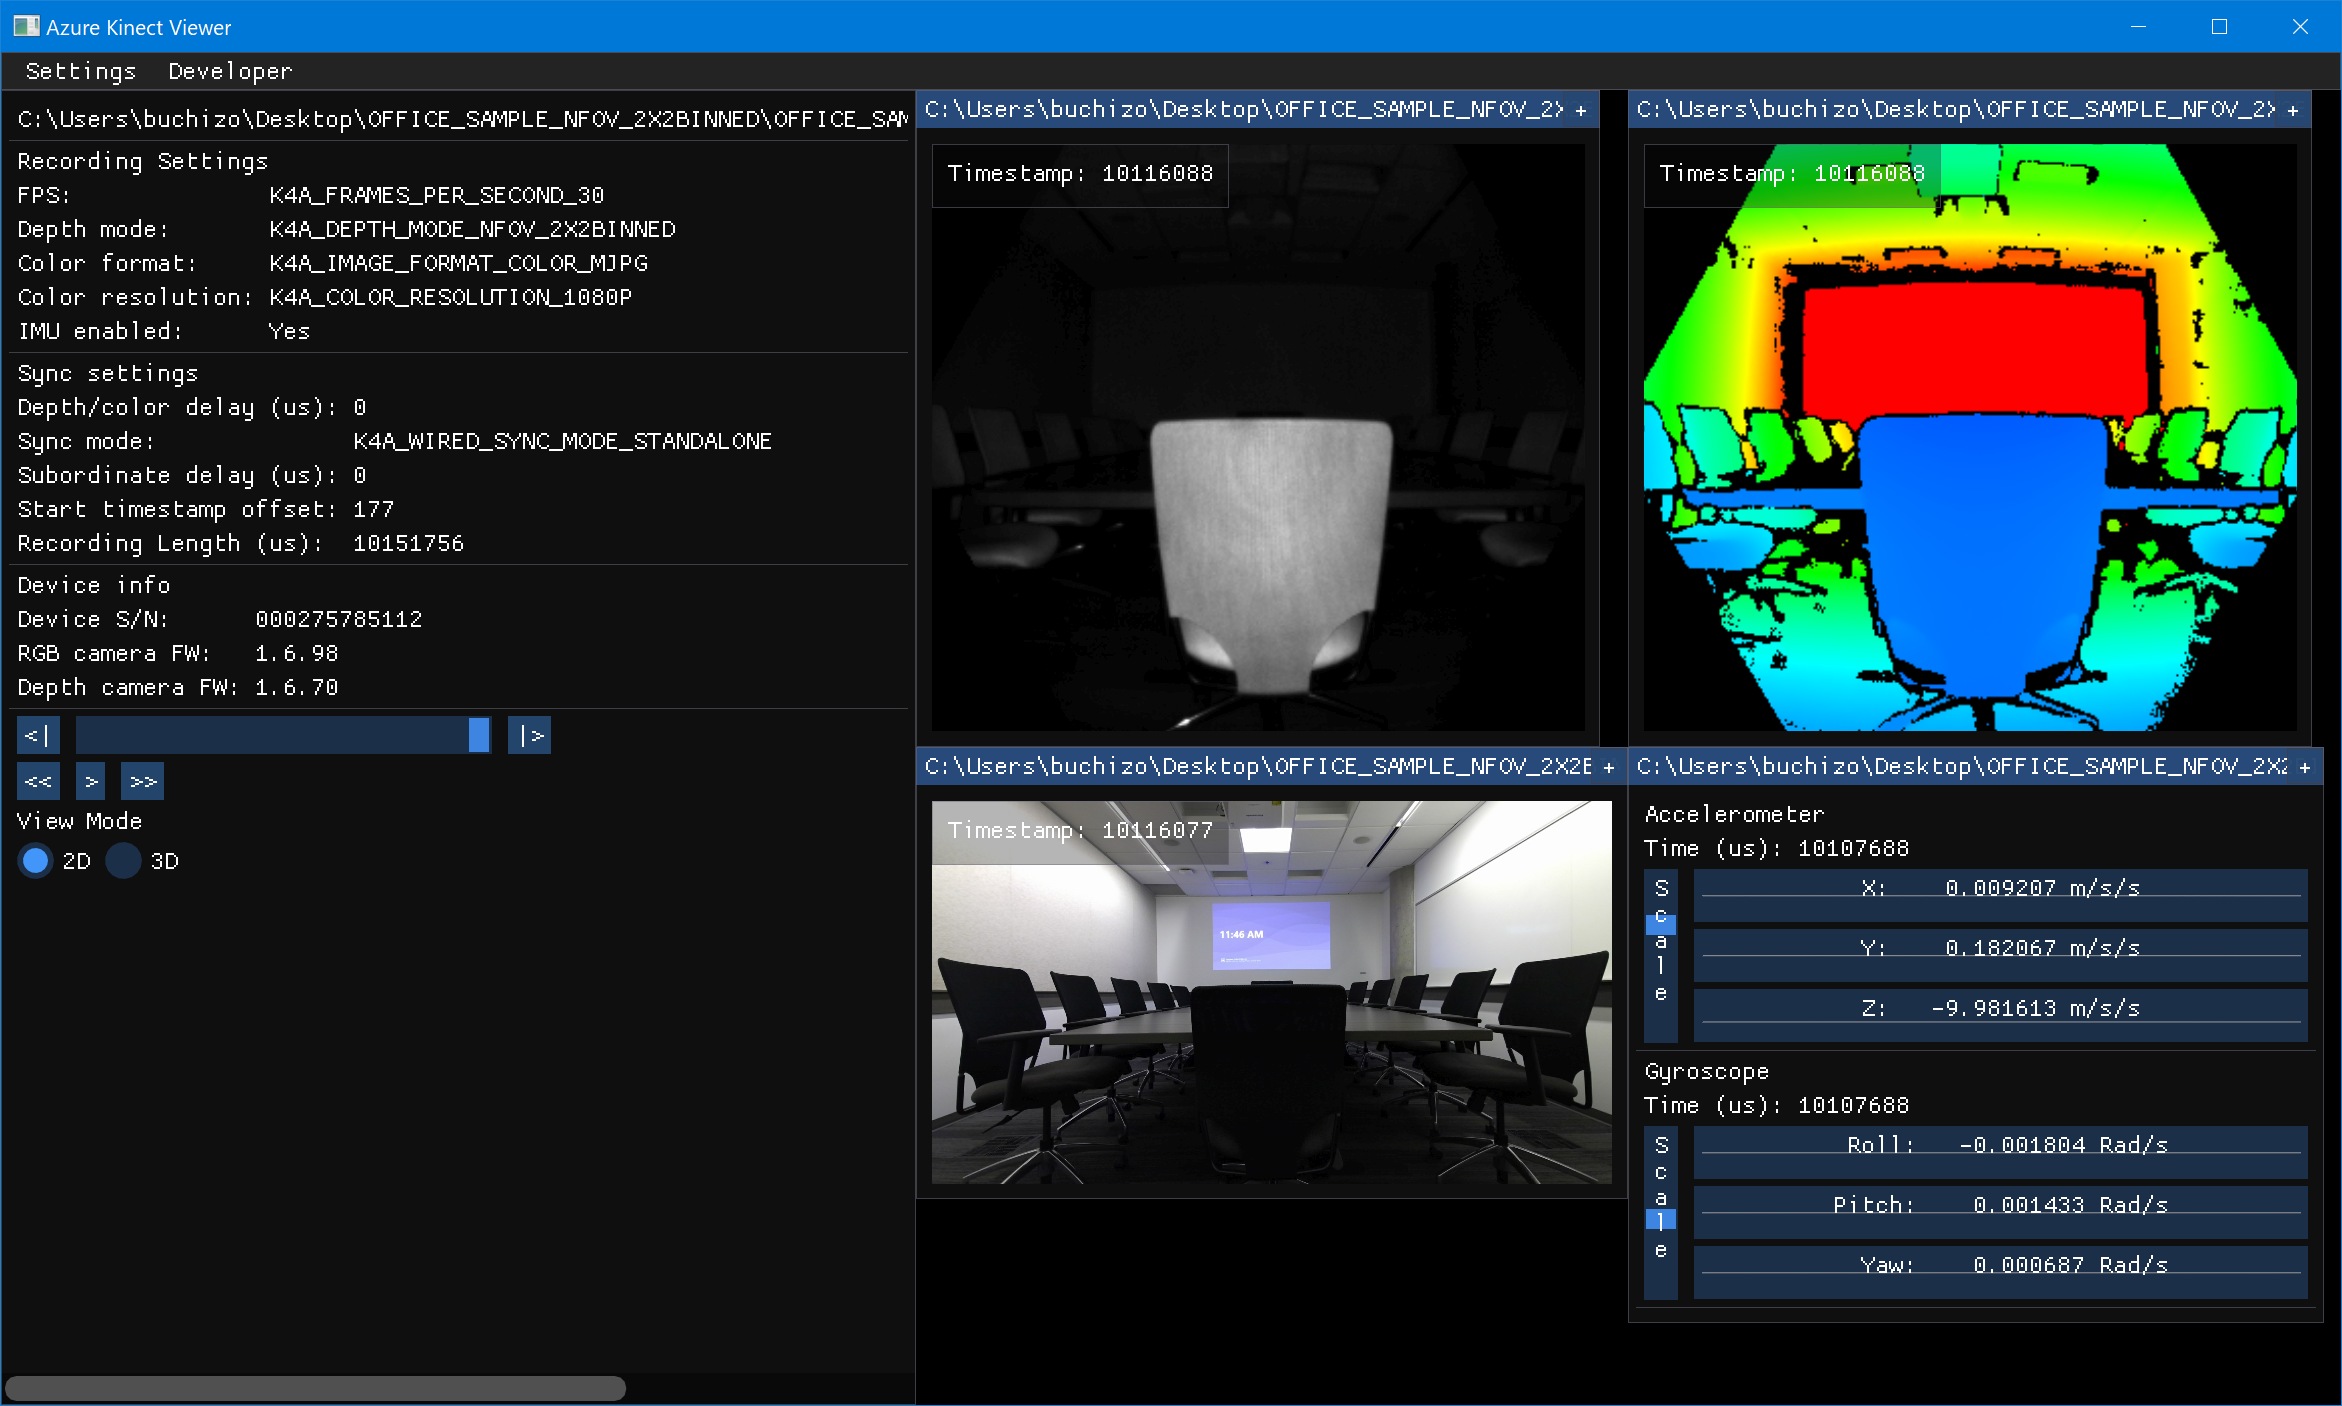
Task: Open the Settings menu
Action: click(81, 71)
